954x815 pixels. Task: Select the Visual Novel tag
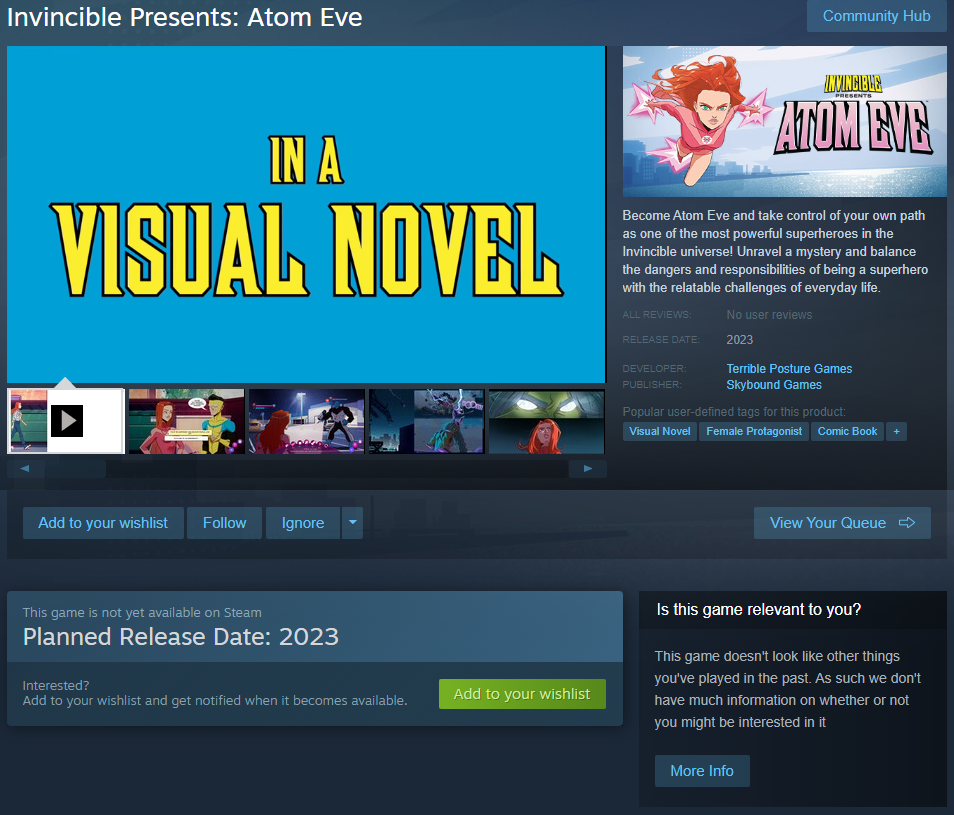(660, 431)
